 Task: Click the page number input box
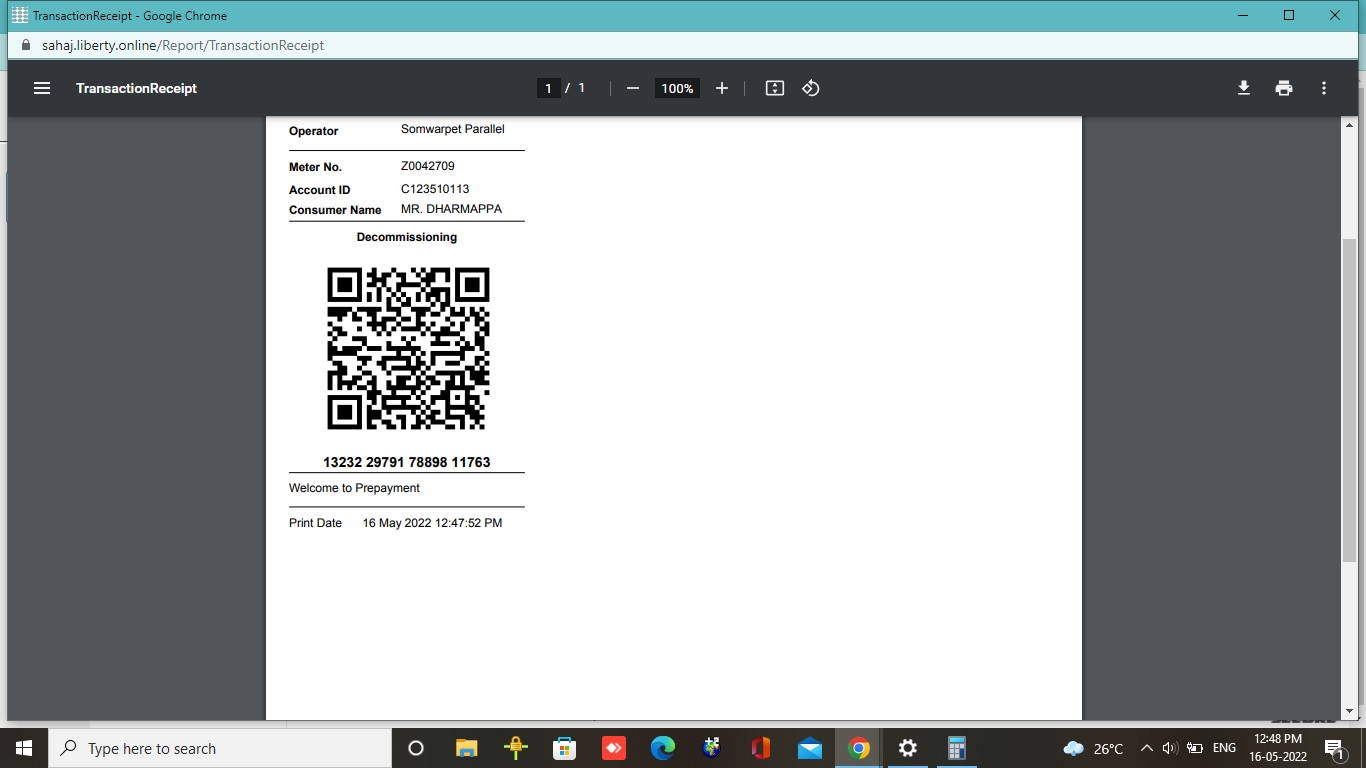[x=548, y=88]
